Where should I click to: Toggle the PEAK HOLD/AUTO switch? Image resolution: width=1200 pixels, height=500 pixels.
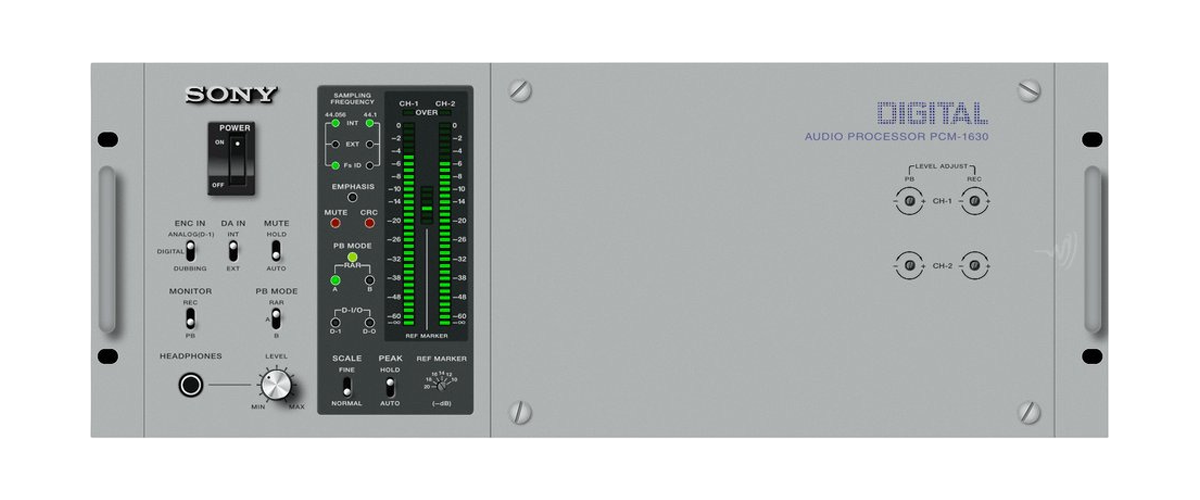(390, 386)
